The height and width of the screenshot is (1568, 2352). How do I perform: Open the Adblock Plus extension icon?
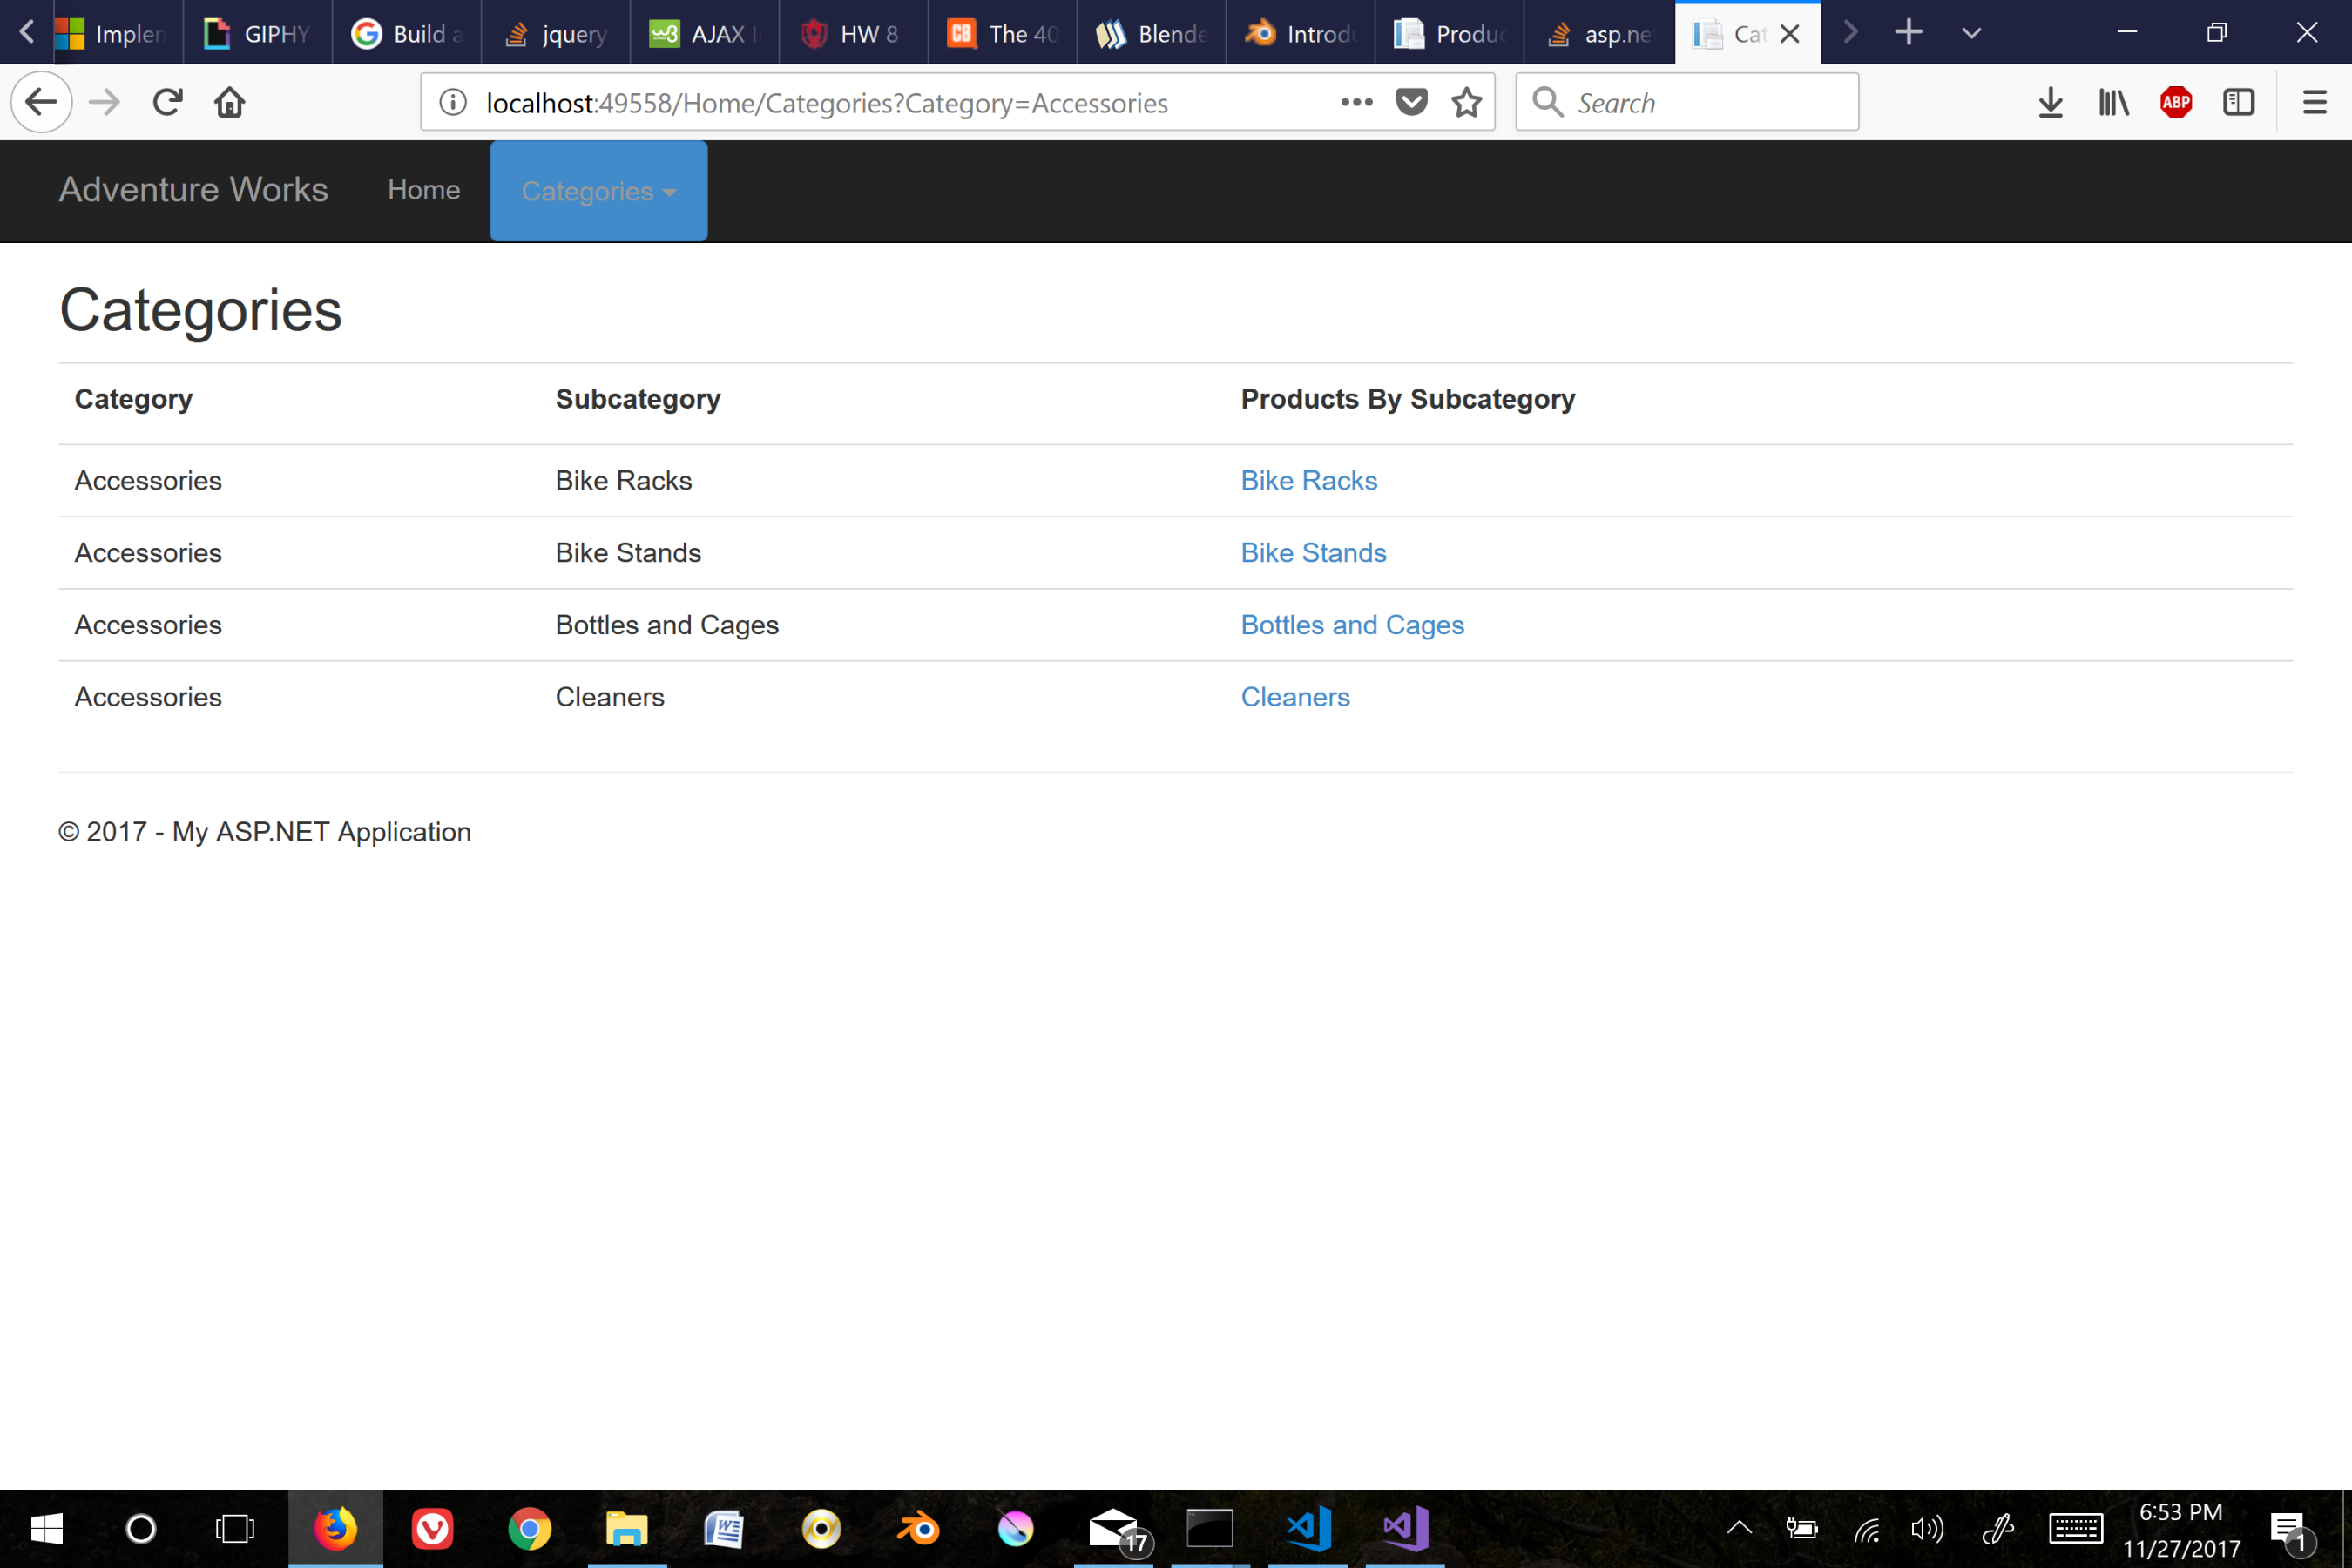pyautogui.click(x=2175, y=102)
